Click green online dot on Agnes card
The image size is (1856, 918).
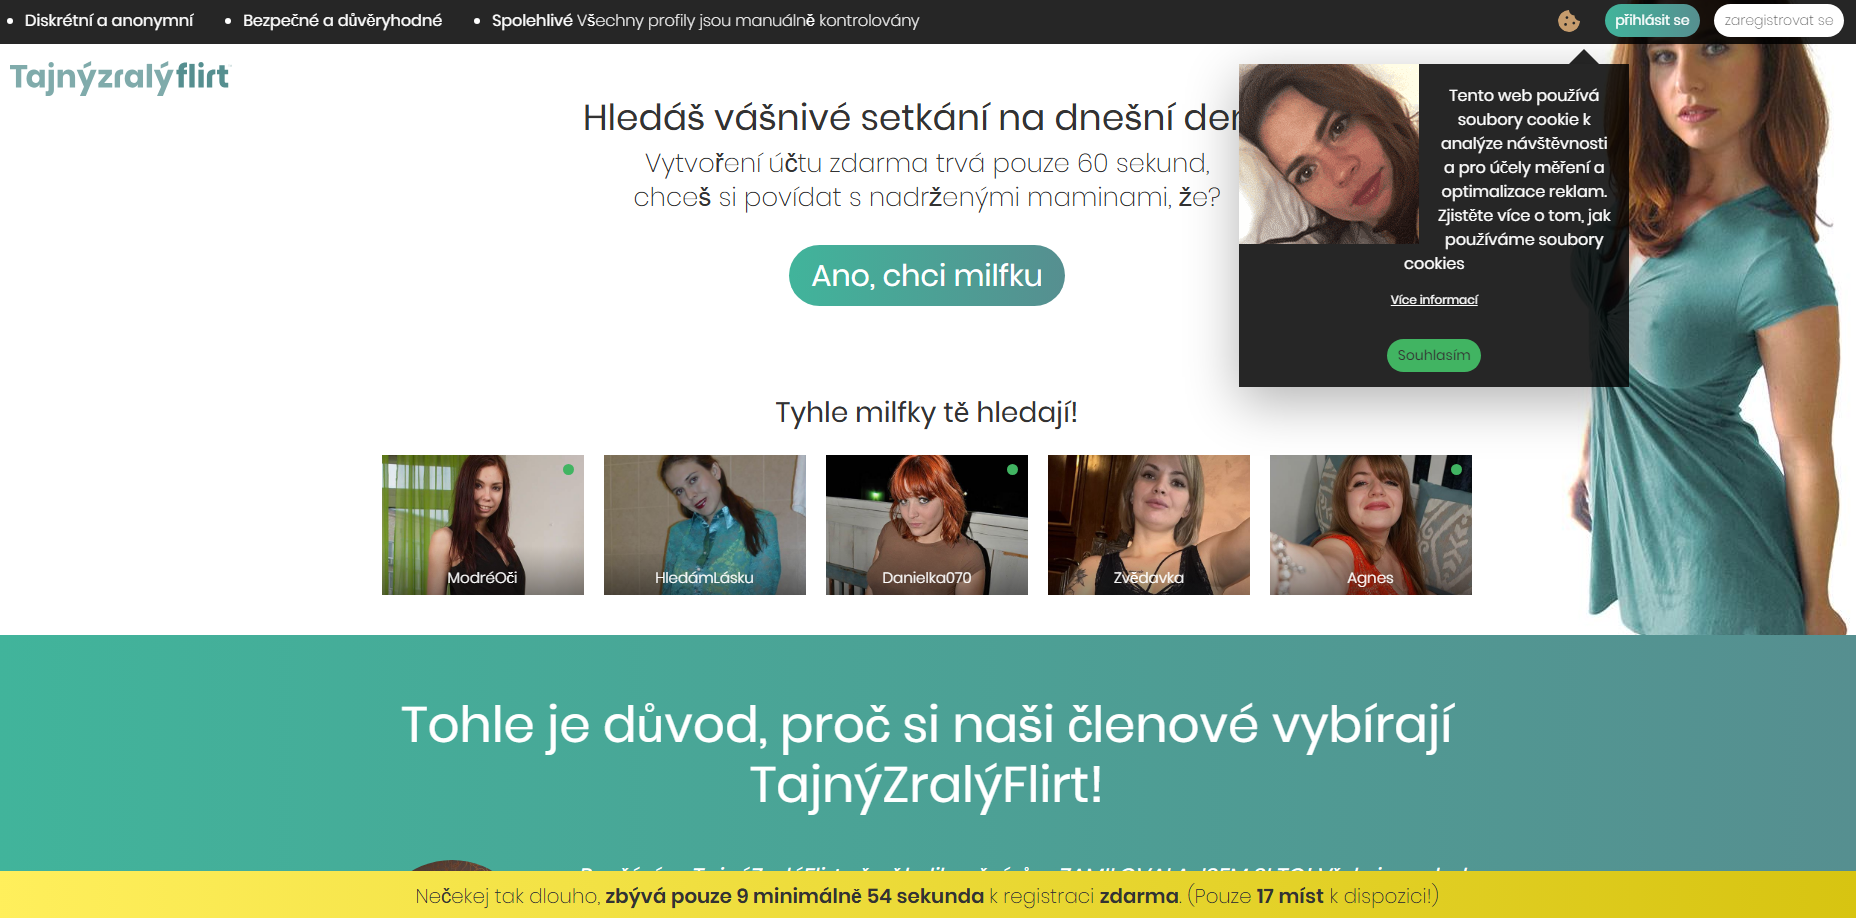click(x=1456, y=469)
